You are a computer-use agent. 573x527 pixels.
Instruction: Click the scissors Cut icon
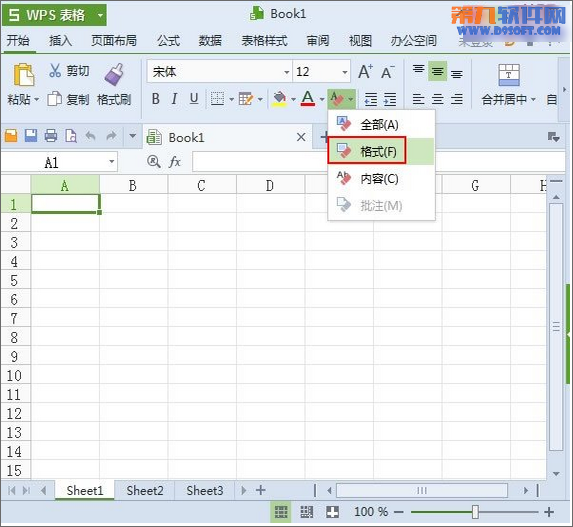coord(55,70)
